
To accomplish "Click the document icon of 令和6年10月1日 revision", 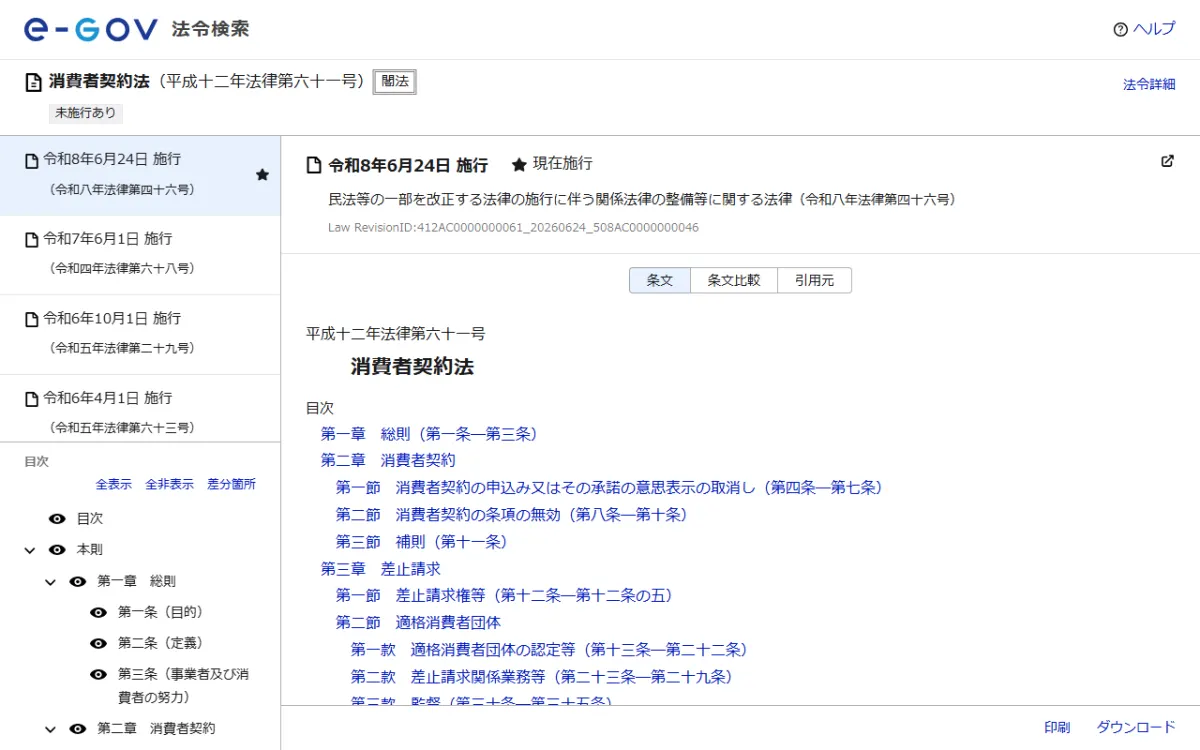I will [31, 319].
